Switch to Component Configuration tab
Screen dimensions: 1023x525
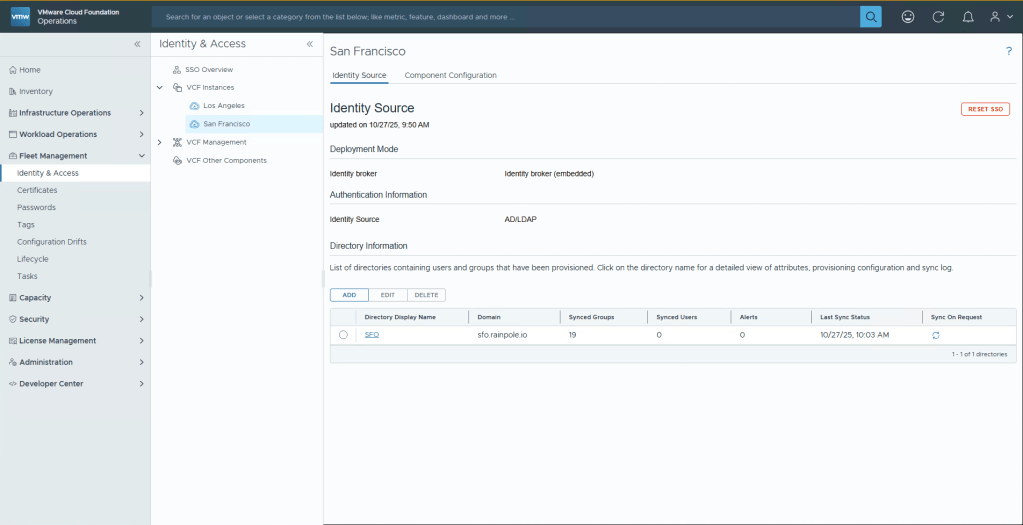[450, 75]
